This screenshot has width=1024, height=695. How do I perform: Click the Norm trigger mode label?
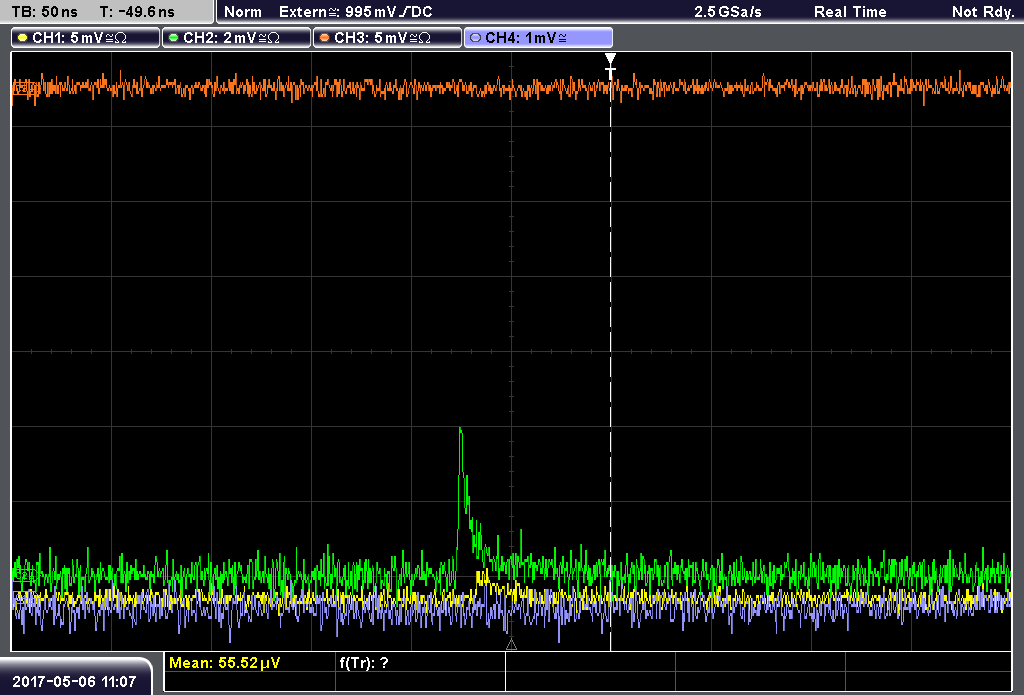243,12
